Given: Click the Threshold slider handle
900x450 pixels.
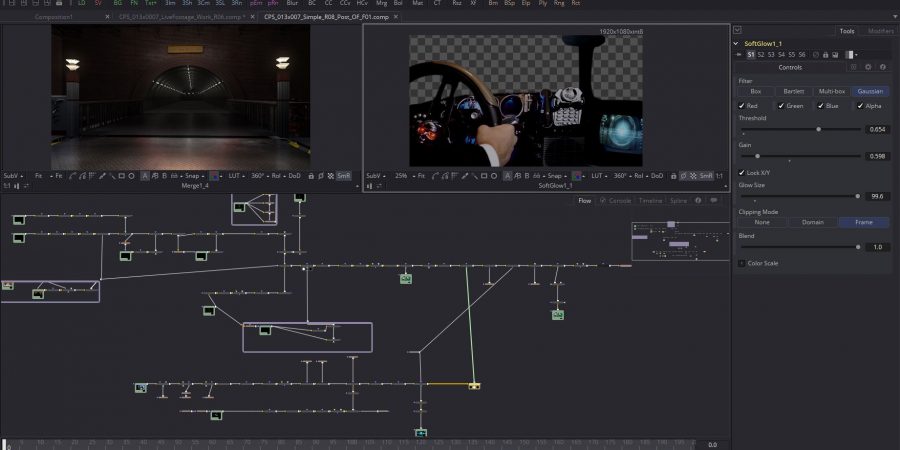Looking at the screenshot, I should click(819, 129).
